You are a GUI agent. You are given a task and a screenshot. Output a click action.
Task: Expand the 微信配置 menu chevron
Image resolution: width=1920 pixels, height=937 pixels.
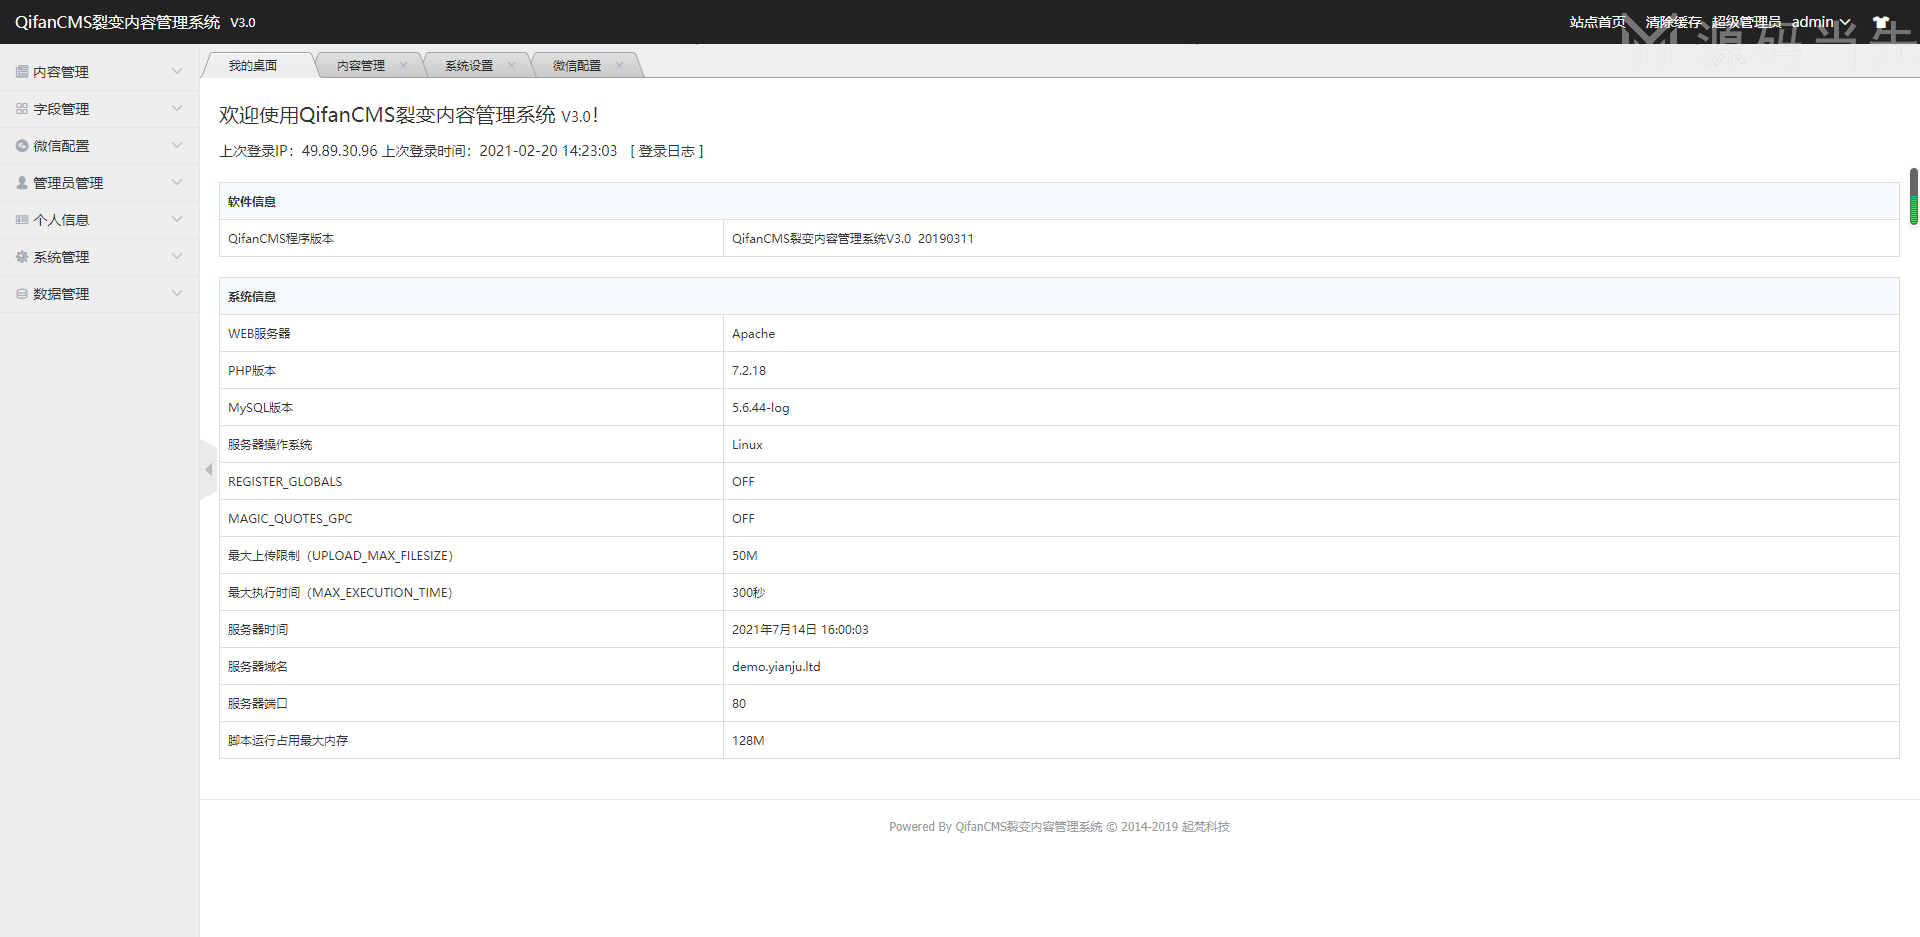pos(177,145)
